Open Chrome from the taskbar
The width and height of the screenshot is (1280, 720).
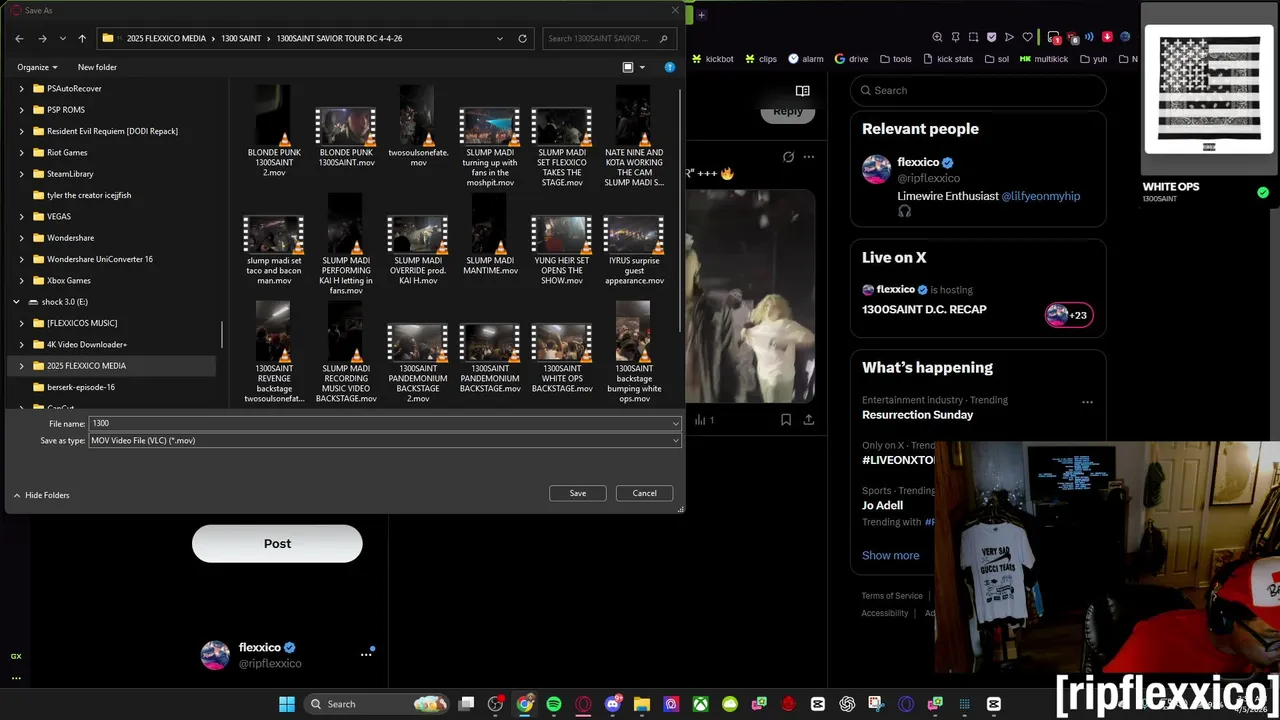tap(525, 704)
